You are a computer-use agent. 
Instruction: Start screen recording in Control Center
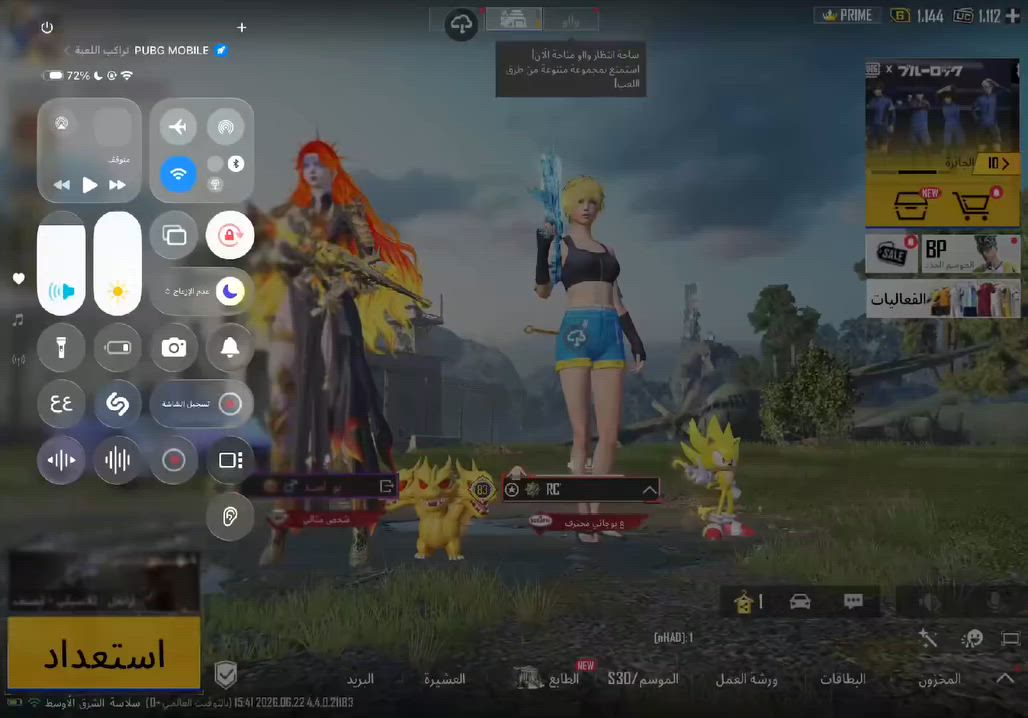[202, 404]
